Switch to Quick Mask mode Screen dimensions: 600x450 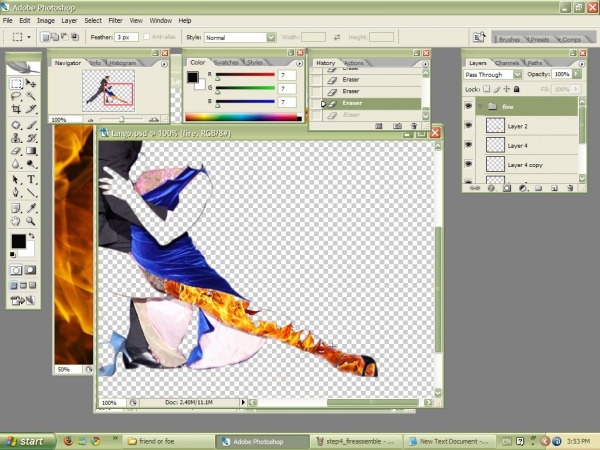pos(31,270)
